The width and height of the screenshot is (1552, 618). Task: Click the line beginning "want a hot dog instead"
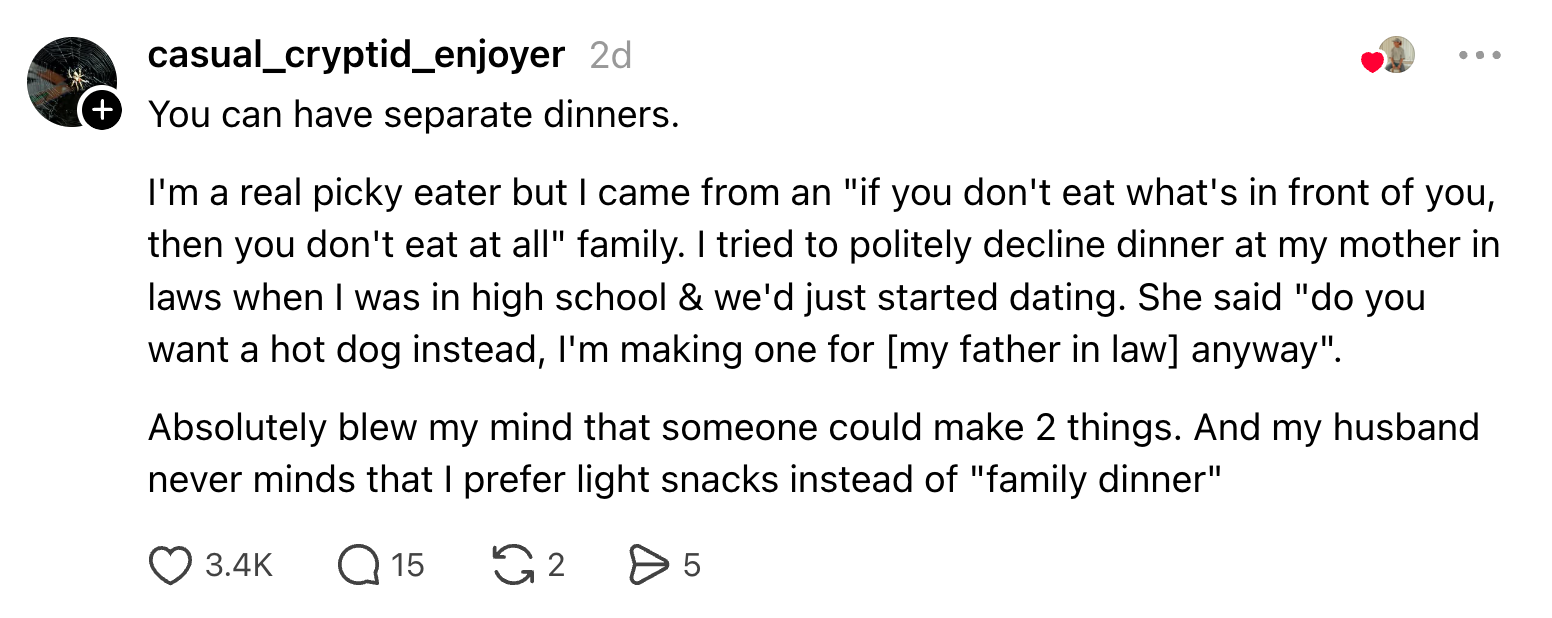tap(744, 350)
